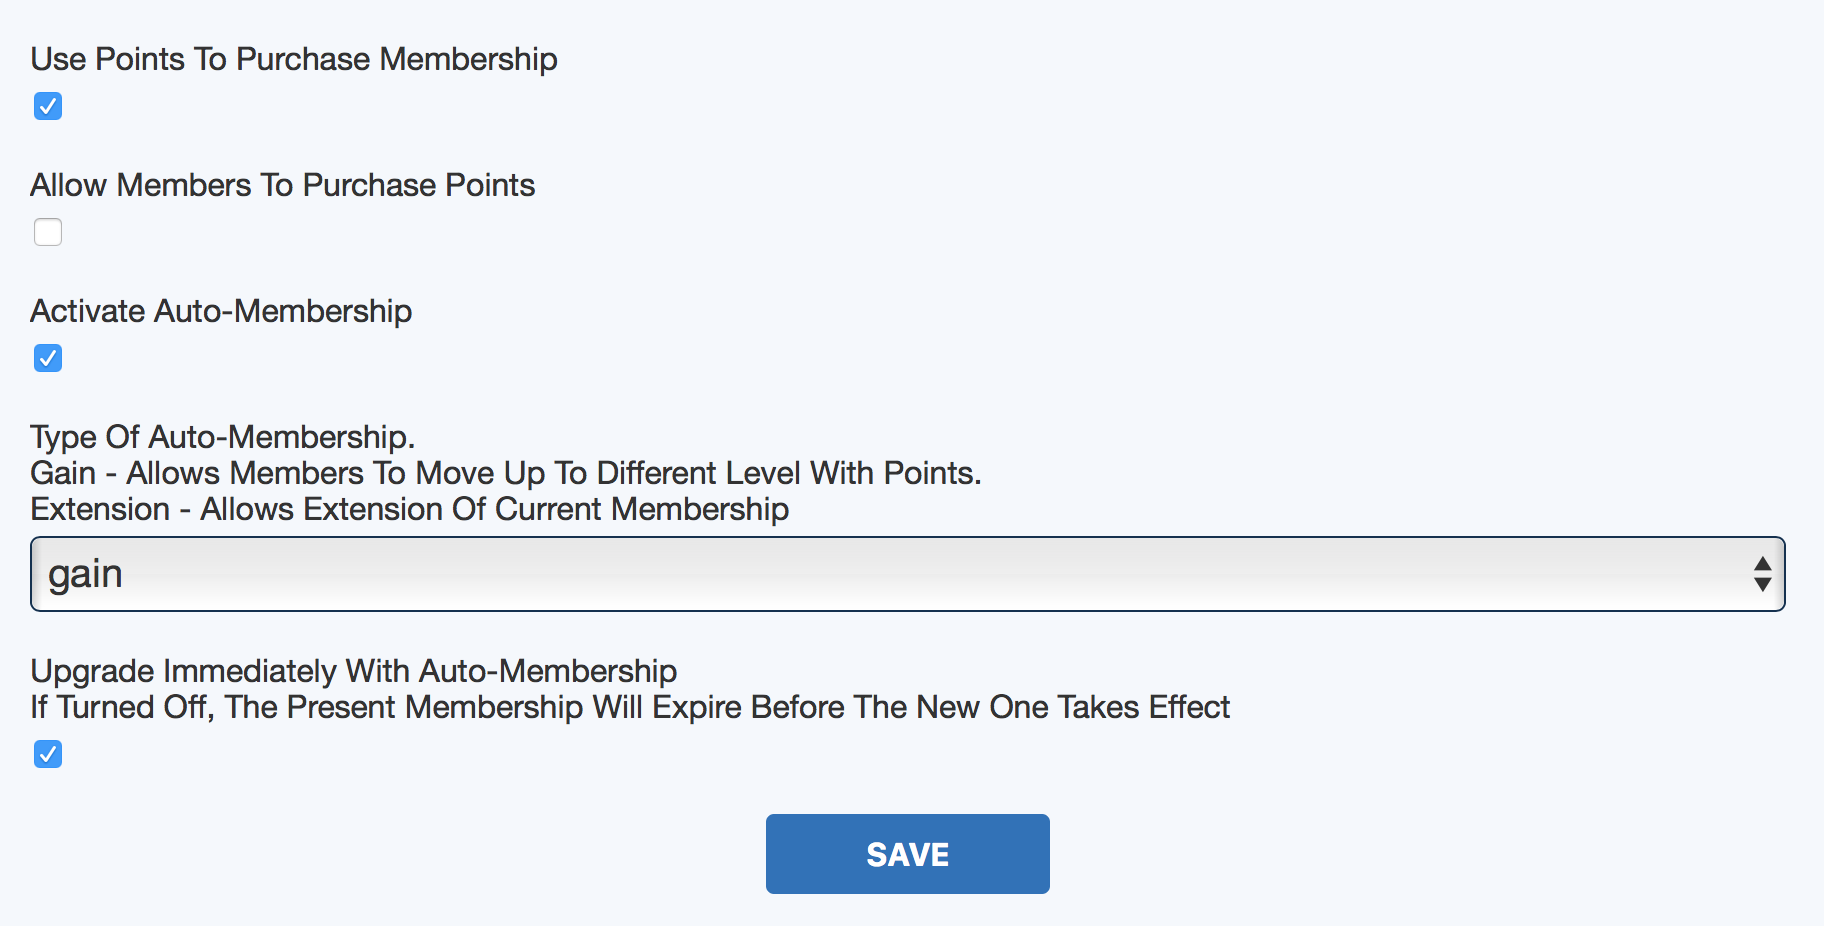Click the 'Upgrade Immediately With Auto-Membership' label
Image resolution: width=1824 pixels, height=926 pixels.
(354, 671)
